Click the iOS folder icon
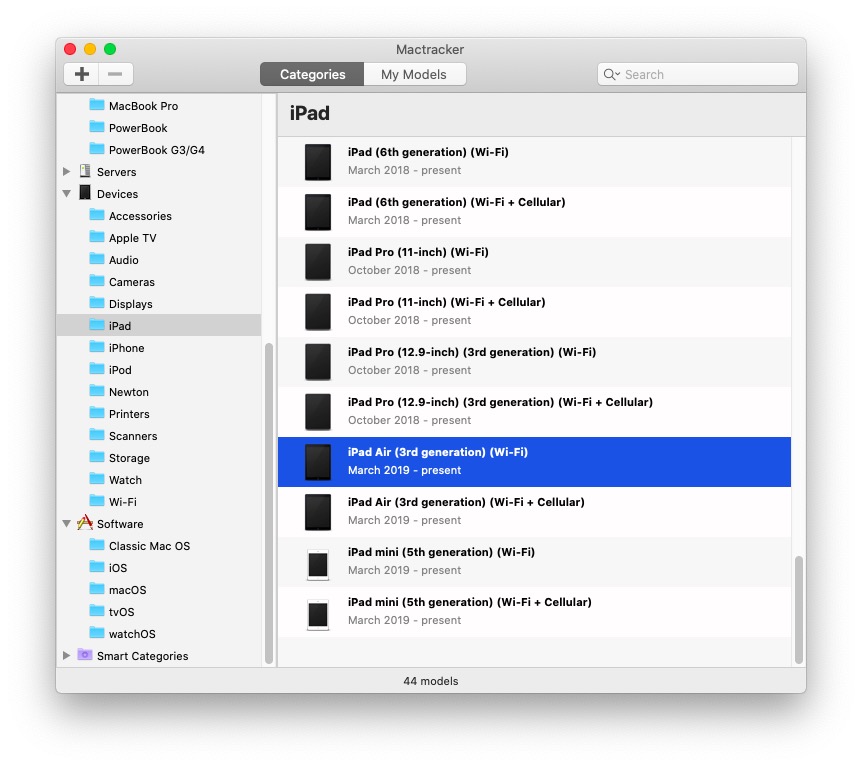Viewport: 862px width, 767px height. point(97,566)
